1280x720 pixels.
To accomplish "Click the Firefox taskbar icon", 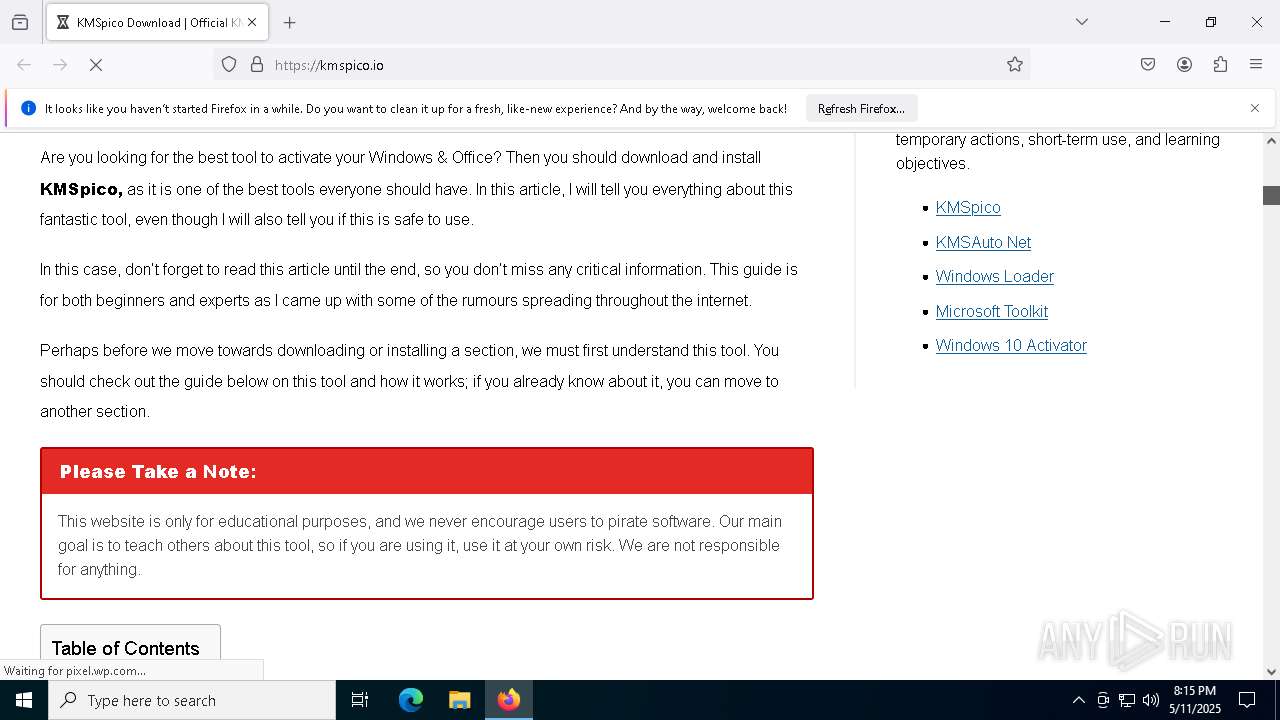I will click(509, 700).
